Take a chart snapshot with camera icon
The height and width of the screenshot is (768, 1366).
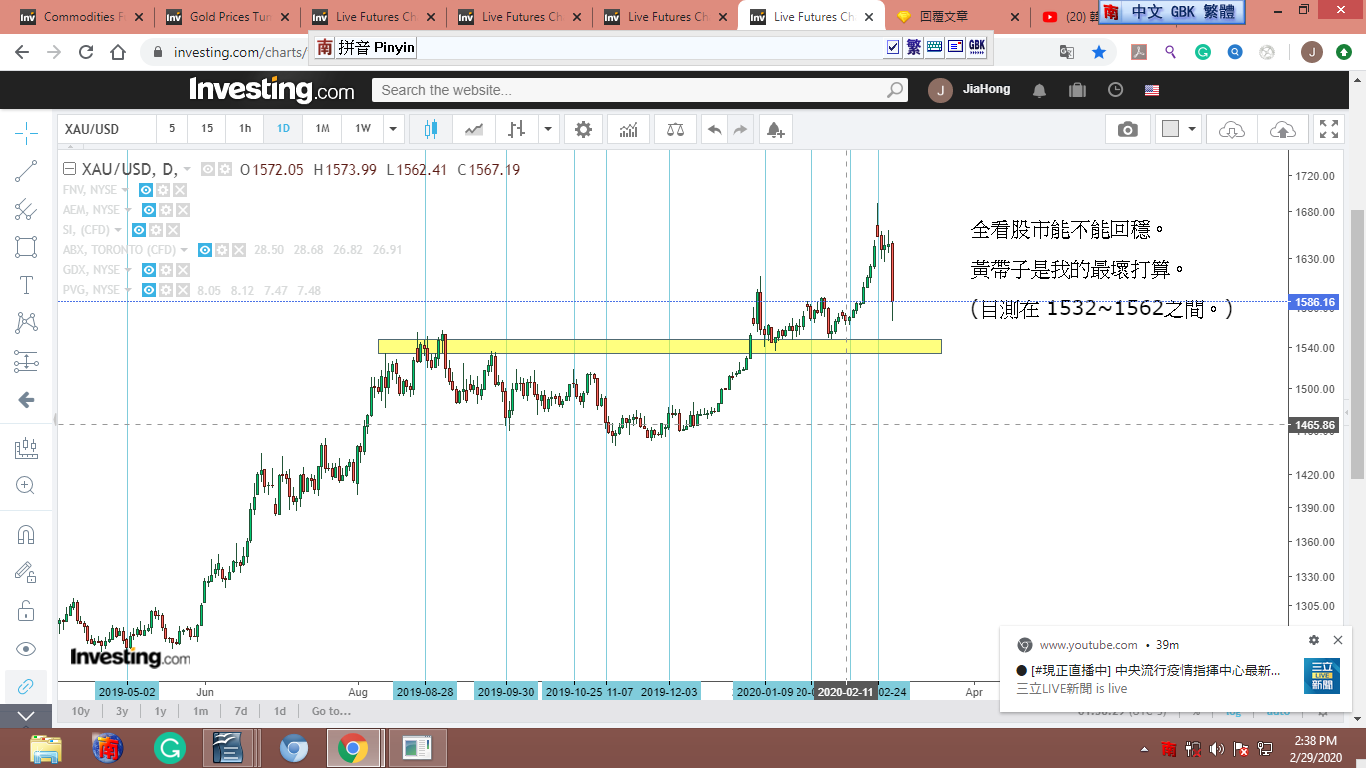coord(1127,129)
